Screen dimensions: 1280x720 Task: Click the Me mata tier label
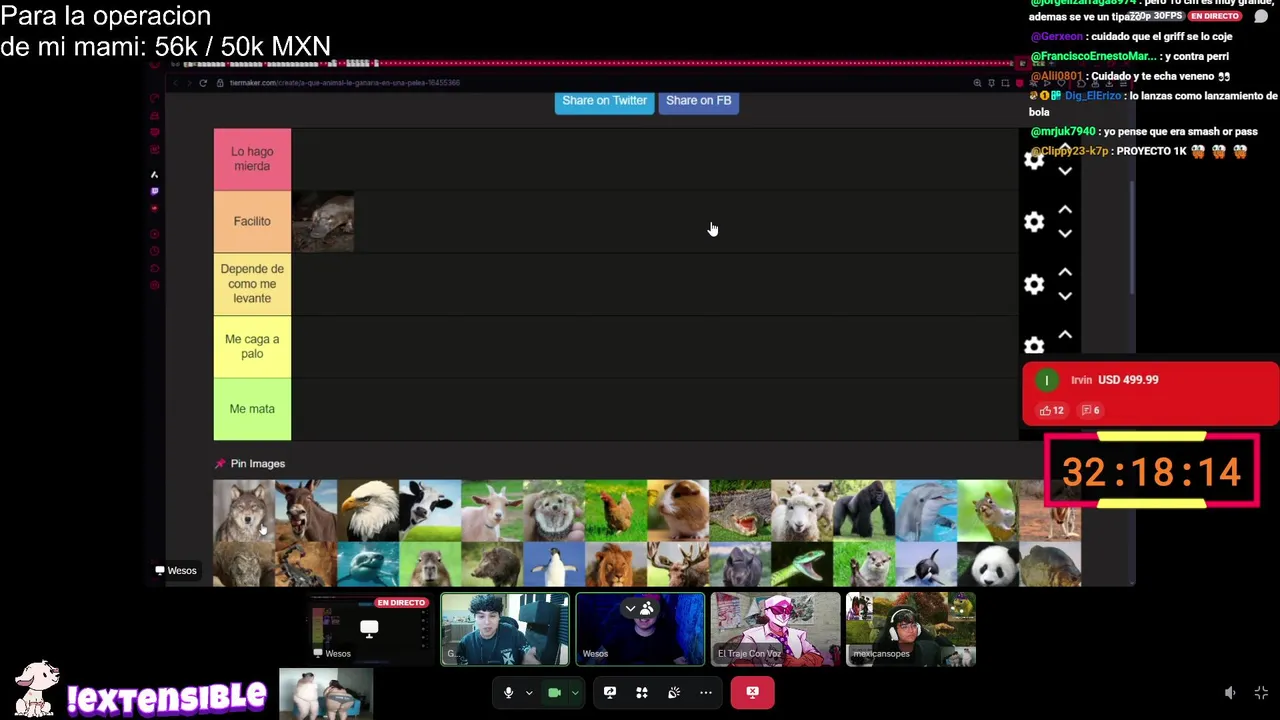tap(252, 409)
